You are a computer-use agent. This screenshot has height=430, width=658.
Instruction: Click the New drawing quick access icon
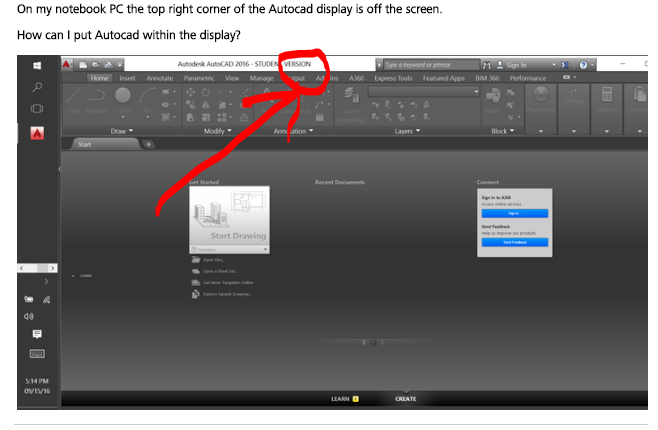pyautogui.click(x=83, y=65)
